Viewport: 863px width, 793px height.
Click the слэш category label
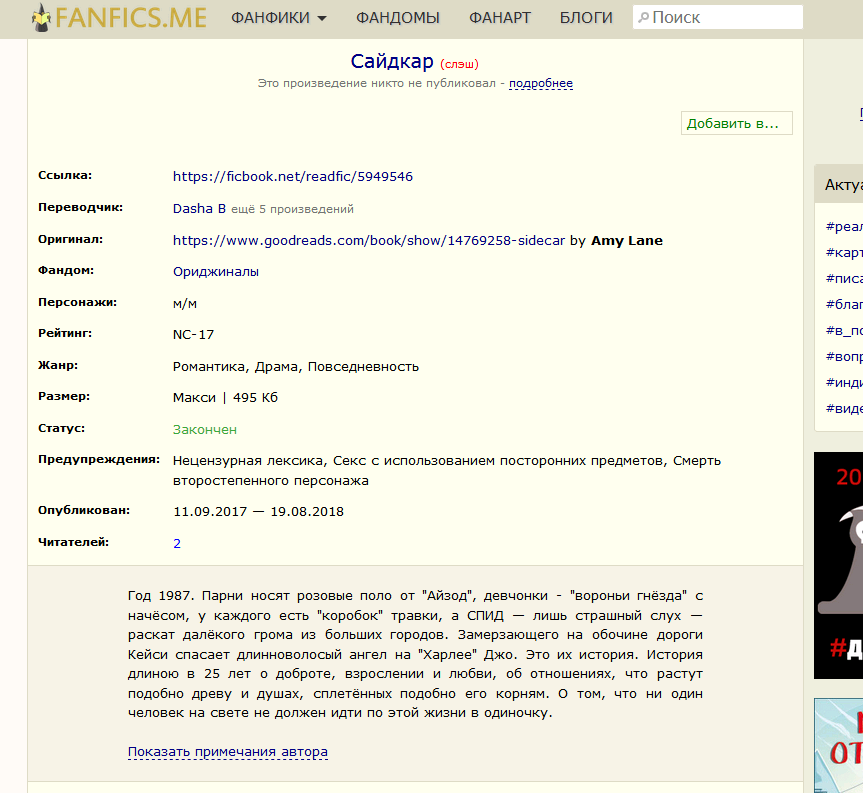[x=459, y=64]
